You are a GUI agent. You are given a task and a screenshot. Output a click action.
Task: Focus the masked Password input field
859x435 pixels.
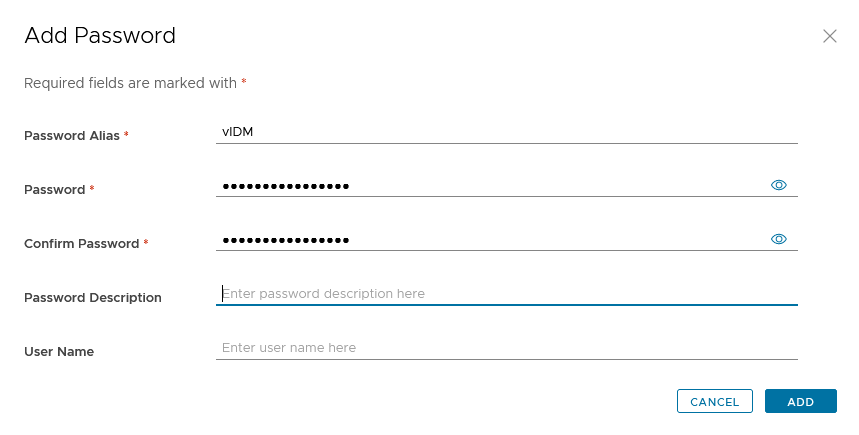pos(490,185)
